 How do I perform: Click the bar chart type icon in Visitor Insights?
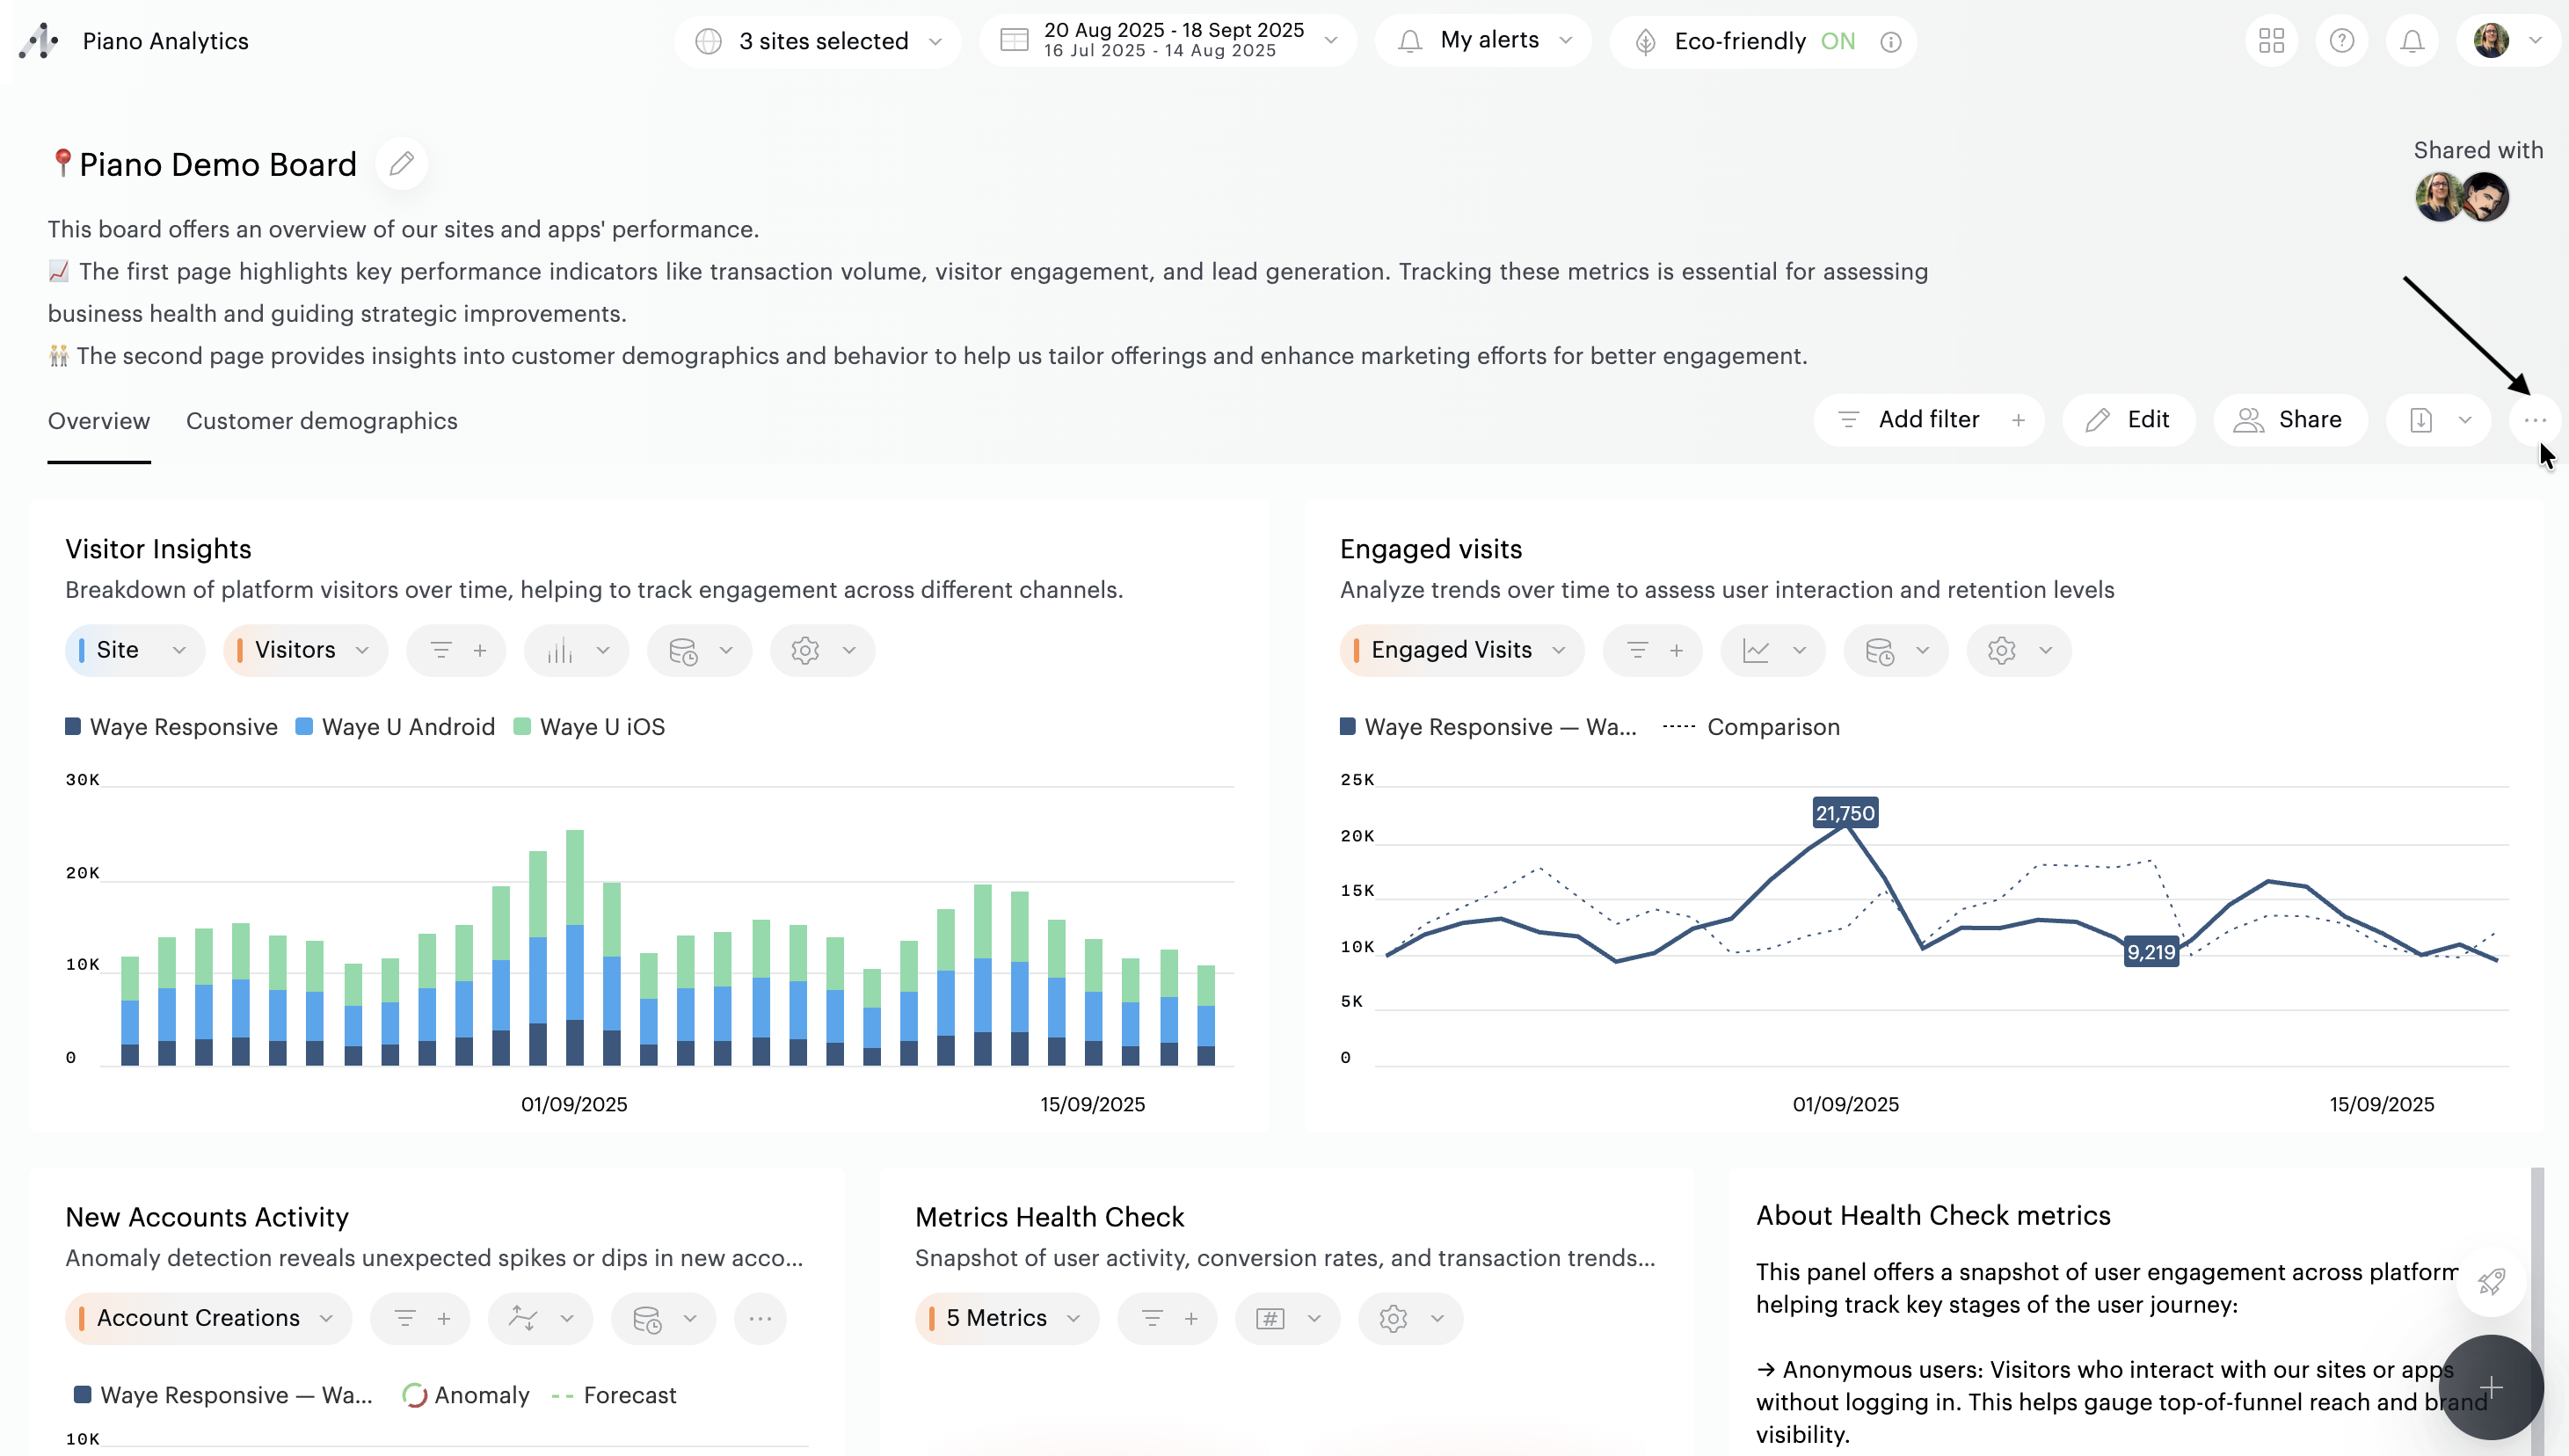[x=561, y=651]
